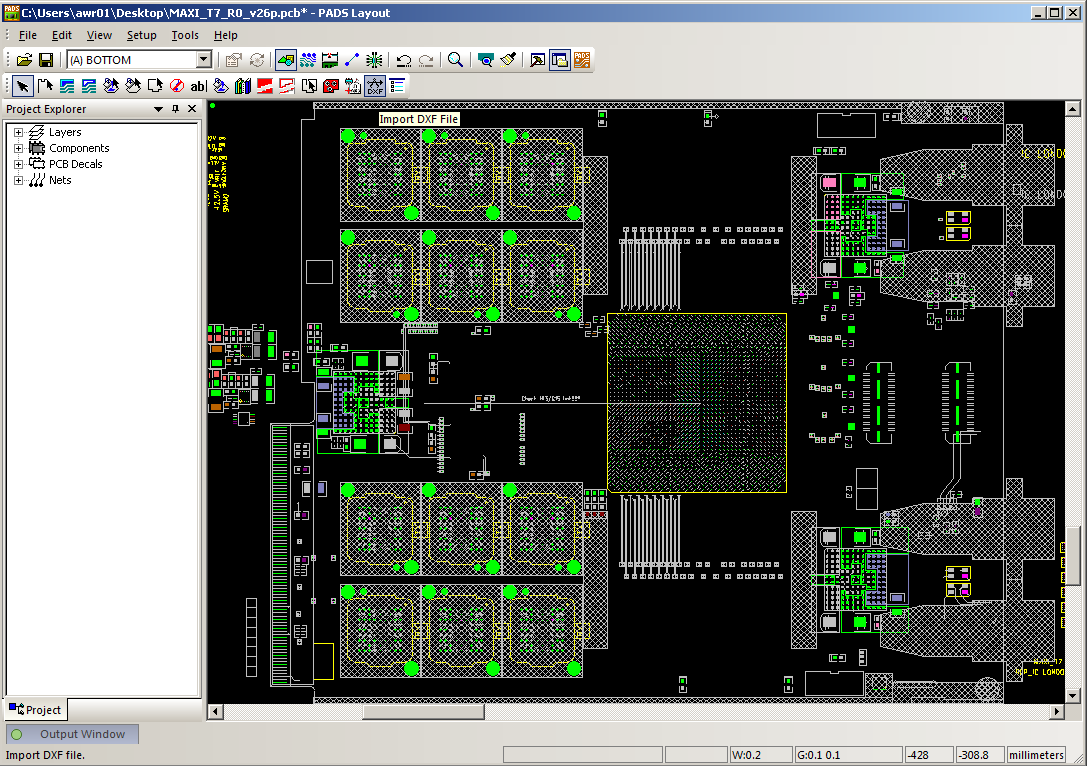Toggle the Drafting Toolbar button
Screen dimensions: 1087x766
(286, 60)
